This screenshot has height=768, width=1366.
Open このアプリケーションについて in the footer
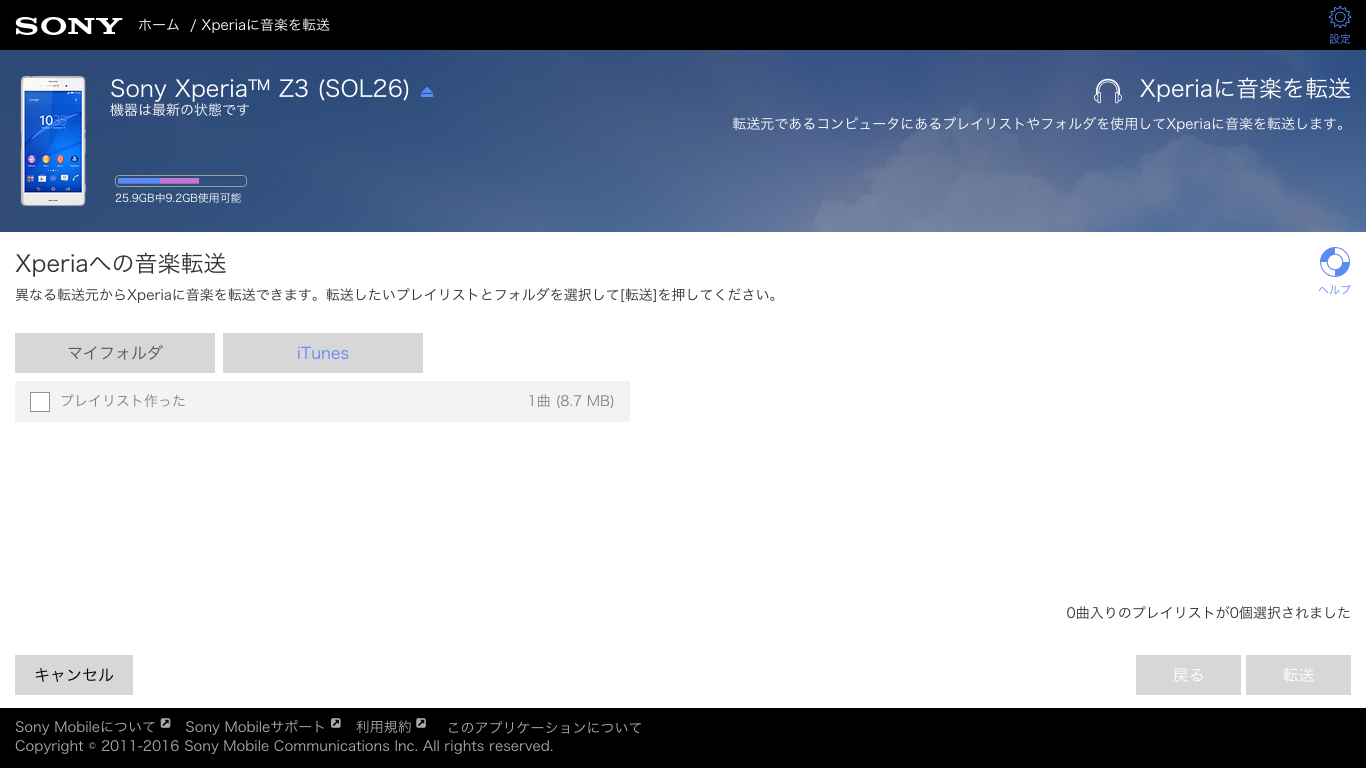click(x=544, y=727)
